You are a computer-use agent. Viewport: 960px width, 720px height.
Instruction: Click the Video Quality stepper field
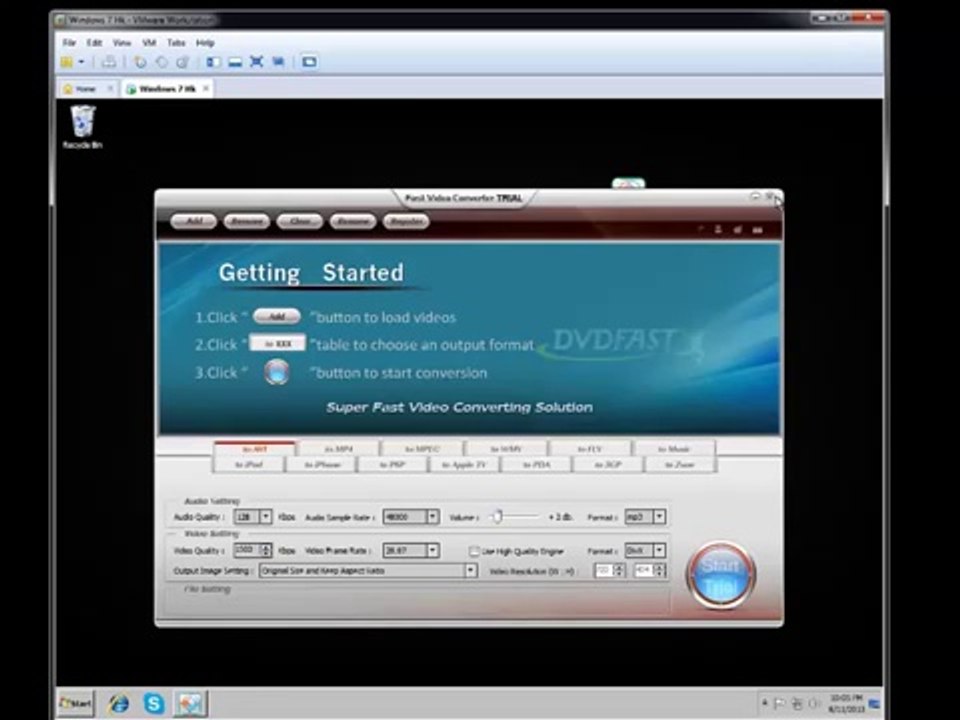coord(253,550)
